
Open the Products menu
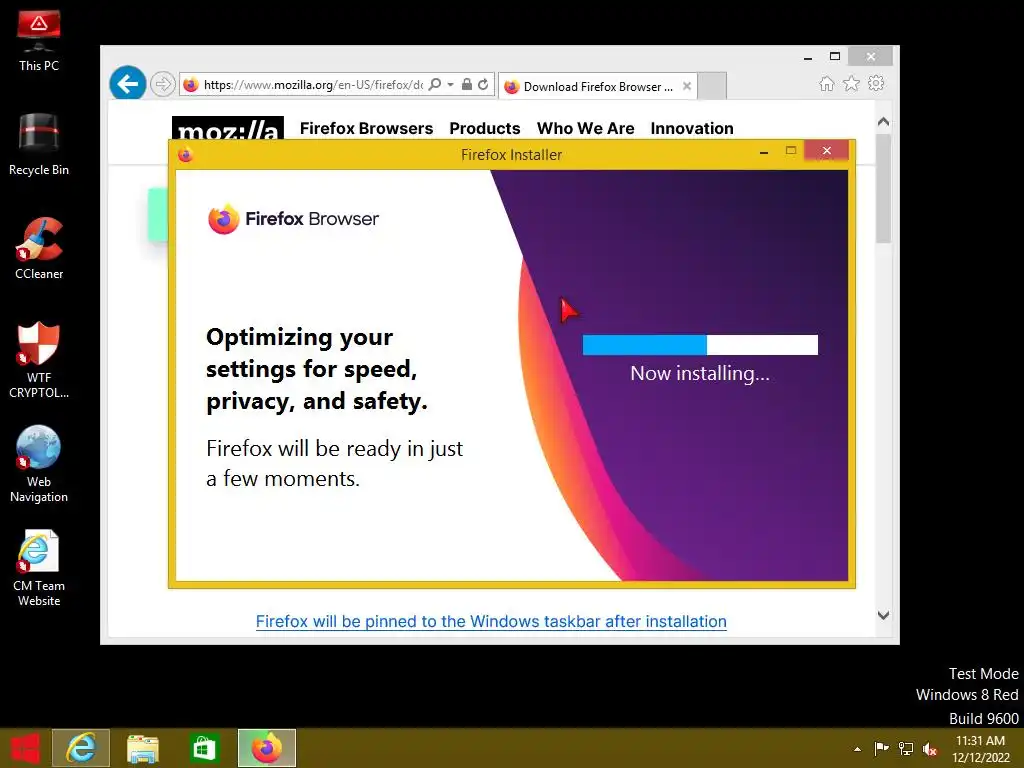click(x=485, y=128)
